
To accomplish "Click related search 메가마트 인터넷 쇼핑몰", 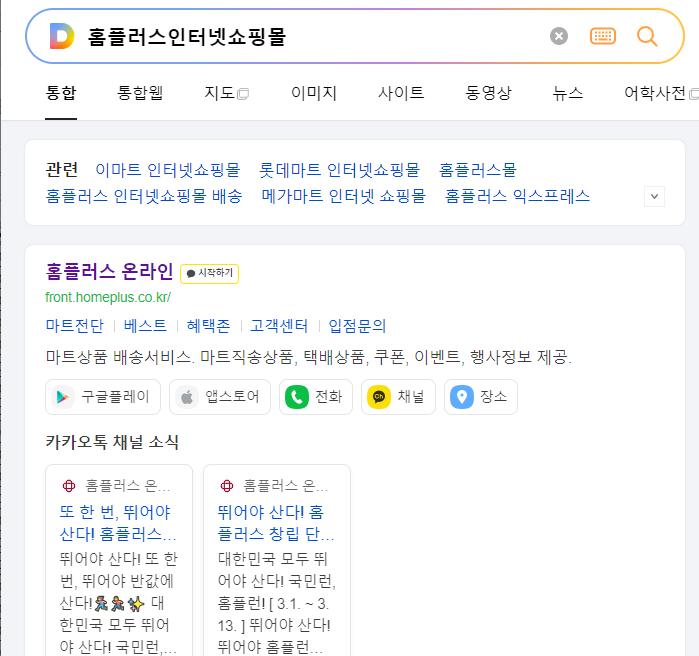I will (343, 196).
